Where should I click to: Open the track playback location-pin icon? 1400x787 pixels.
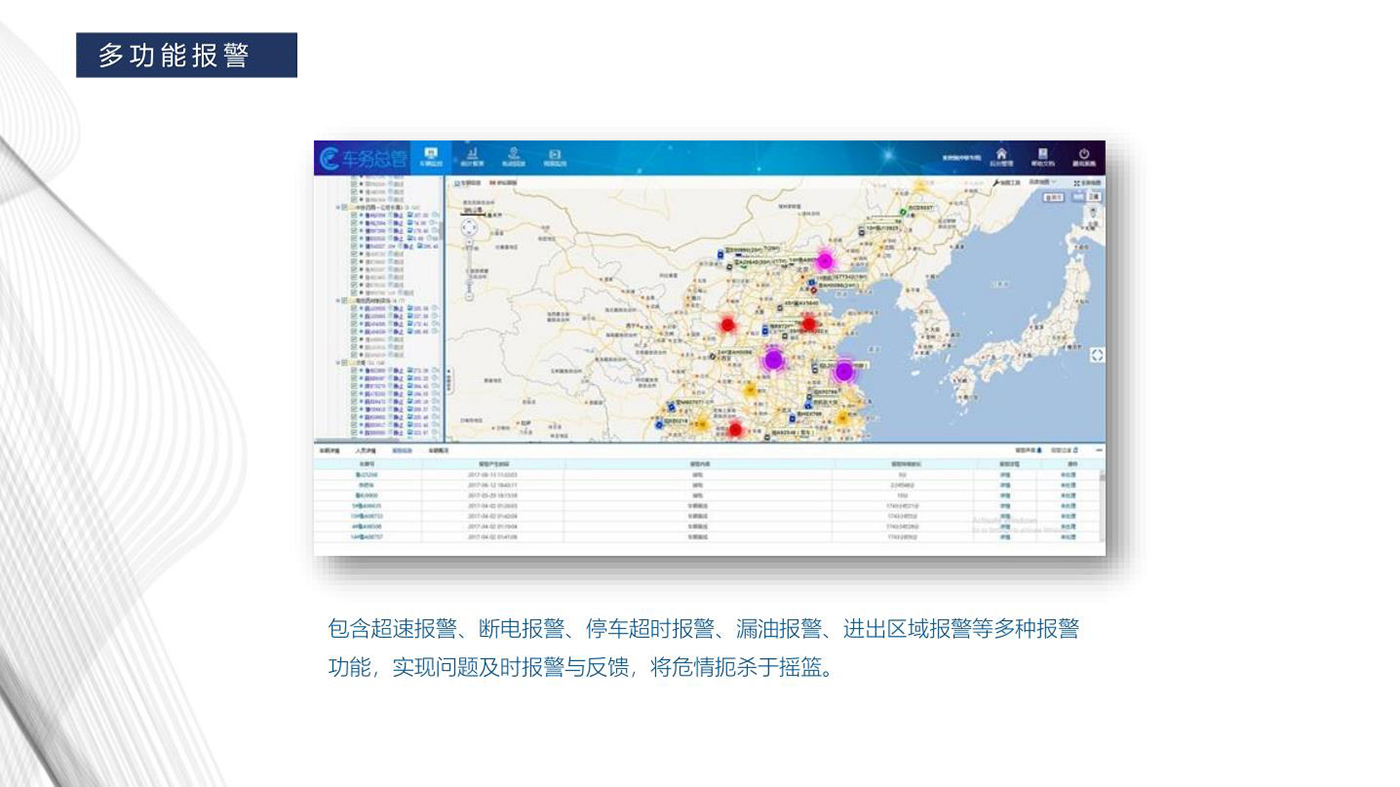tap(513, 157)
